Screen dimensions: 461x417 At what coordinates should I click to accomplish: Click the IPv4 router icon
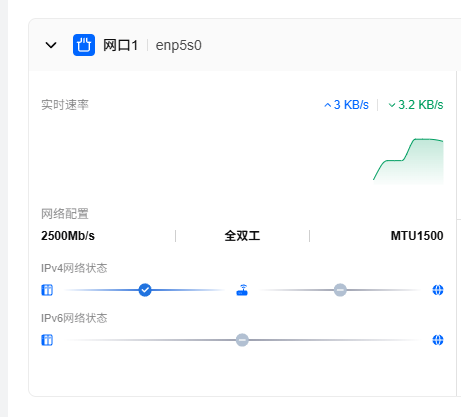[x=242, y=290]
